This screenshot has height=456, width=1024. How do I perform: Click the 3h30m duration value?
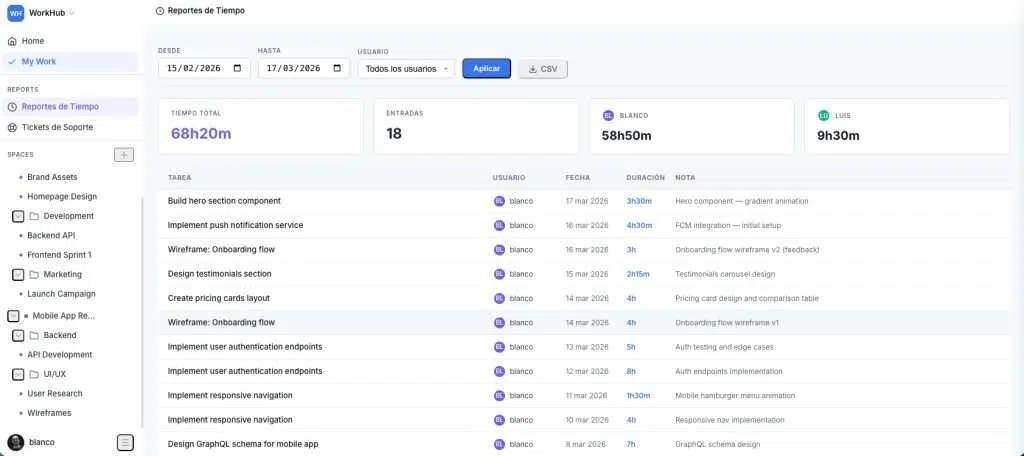point(639,201)
